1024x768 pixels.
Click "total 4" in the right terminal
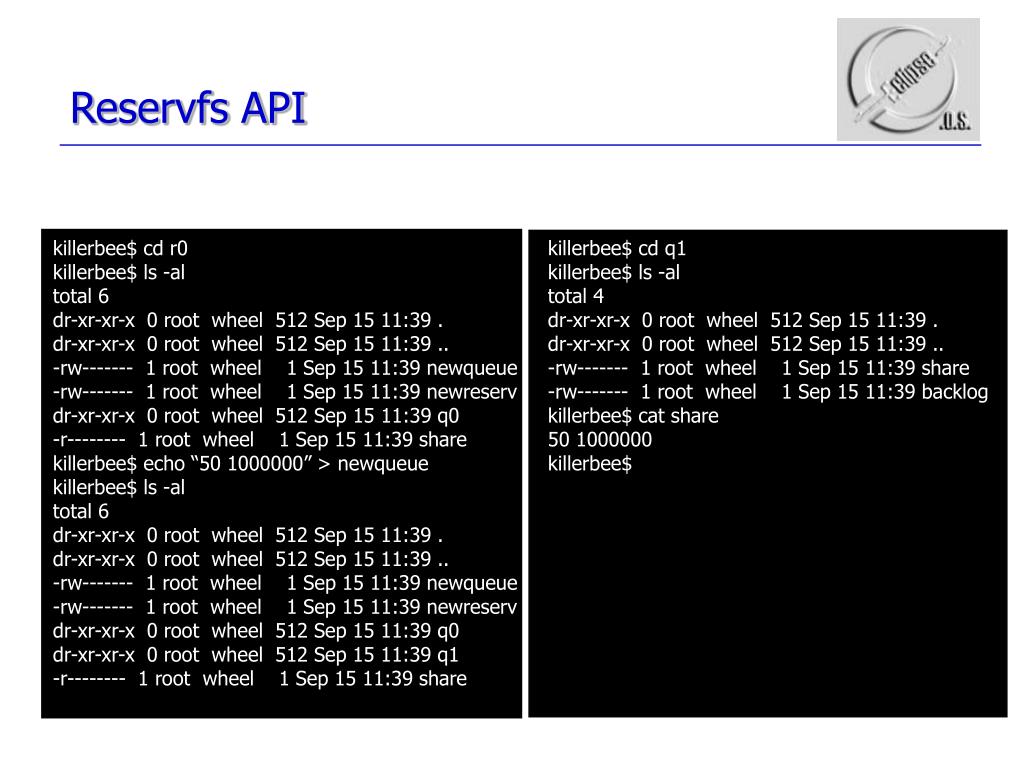pos(575,296)
